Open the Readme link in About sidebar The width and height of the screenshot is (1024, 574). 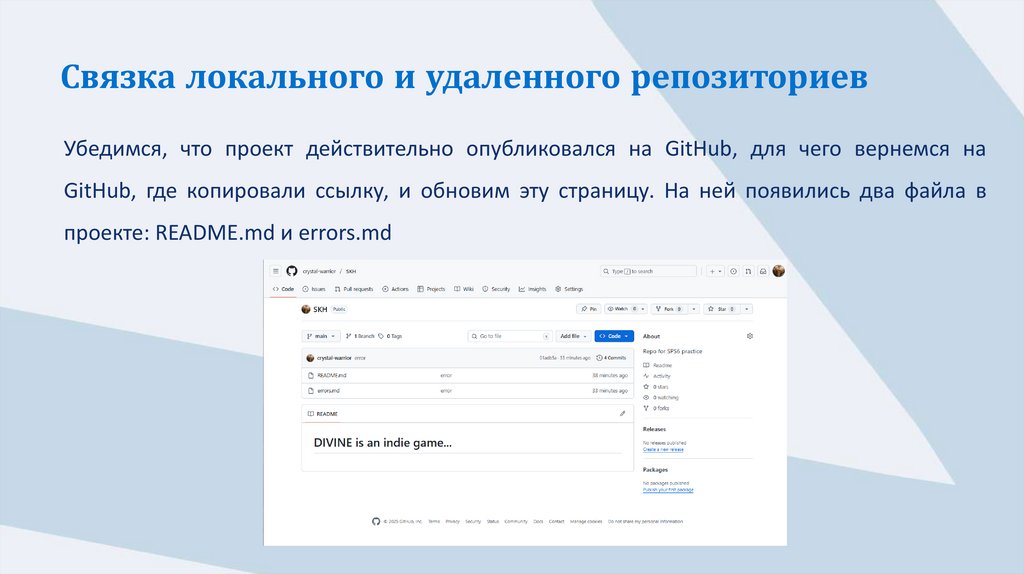point(658,366)
